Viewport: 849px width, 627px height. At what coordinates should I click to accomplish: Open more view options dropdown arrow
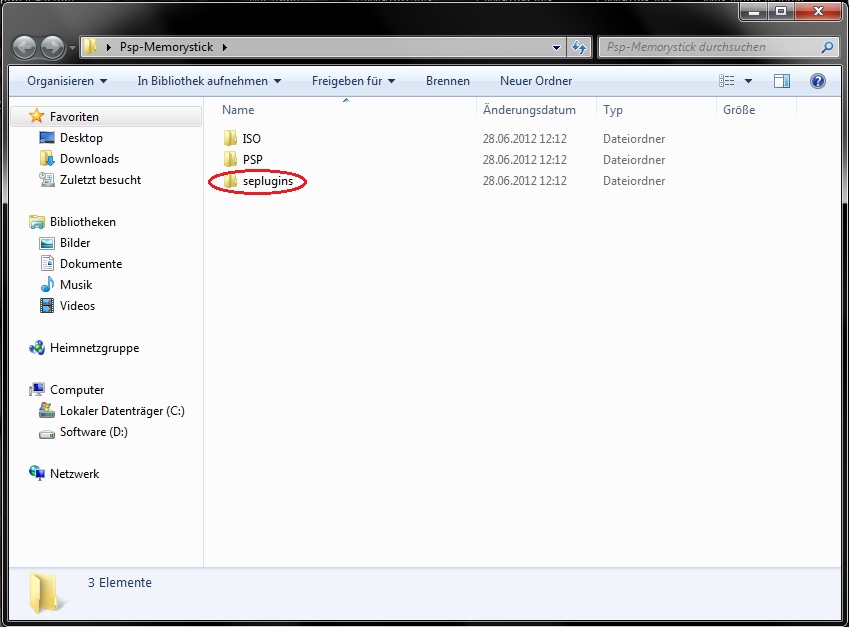click(x=748, y=81)
